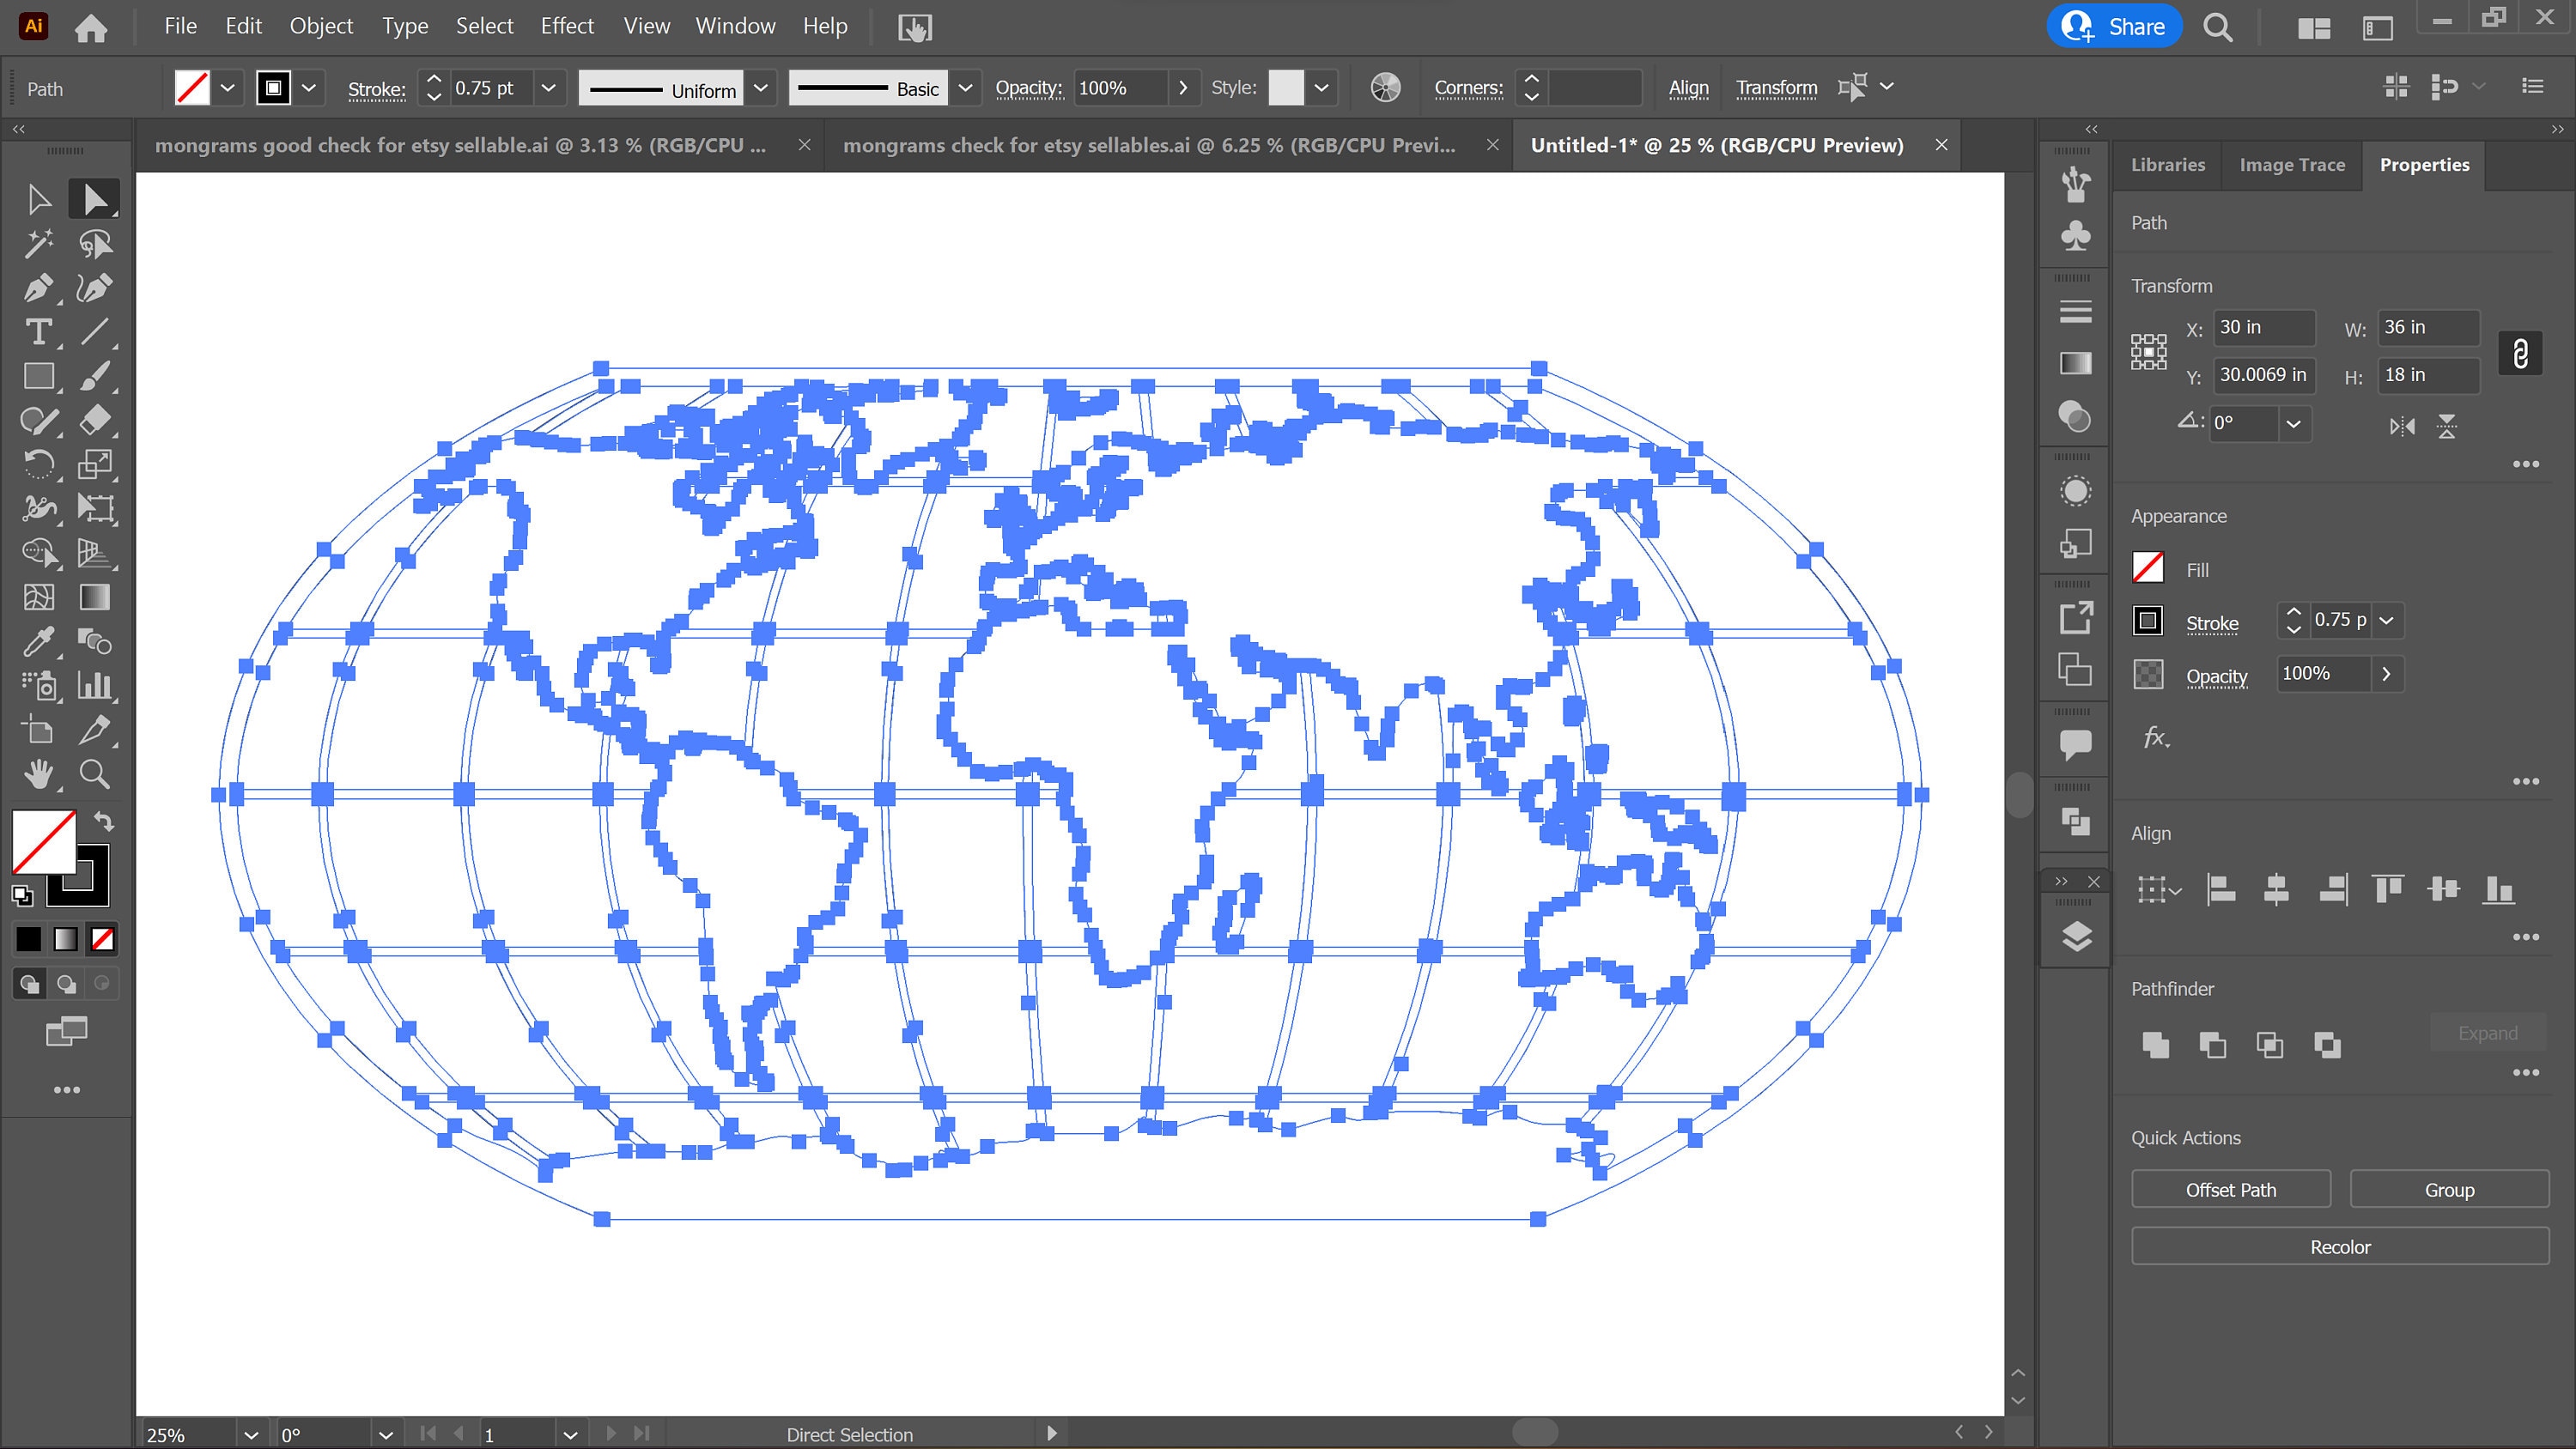Toggle the Width and Height link constraint

point(2522,353)
